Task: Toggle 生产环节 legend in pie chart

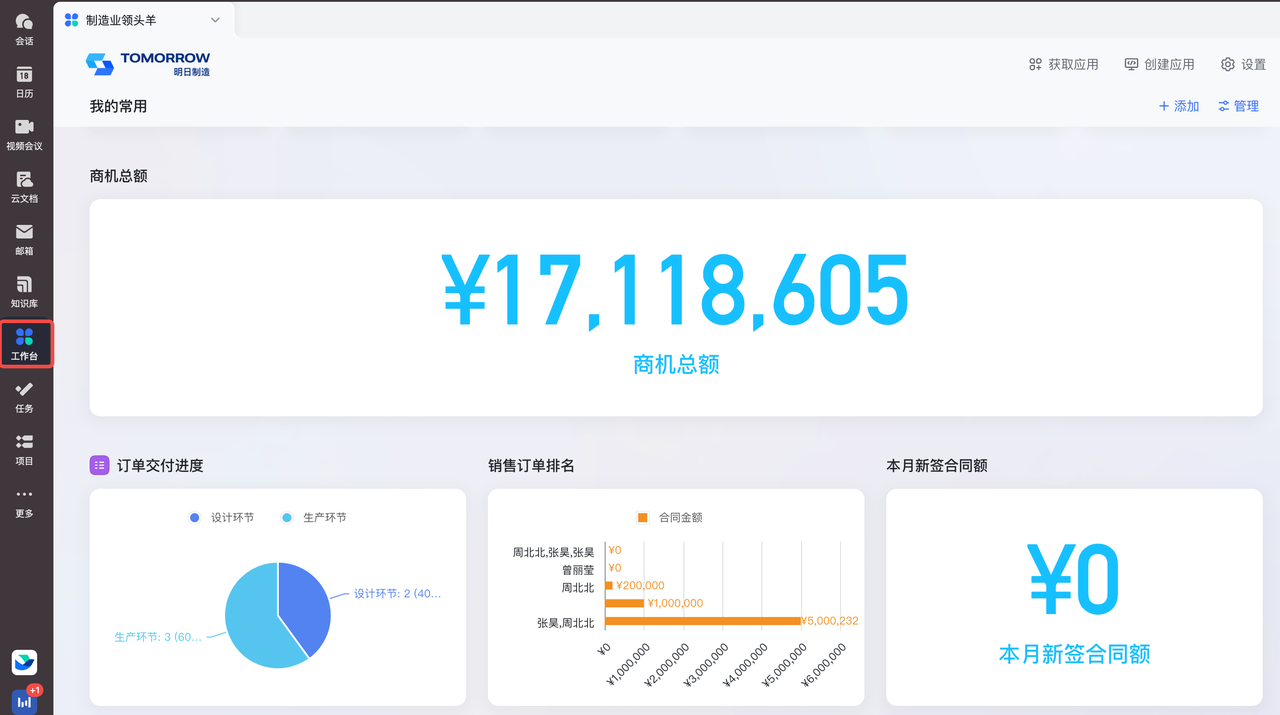Action: [315, 518]
